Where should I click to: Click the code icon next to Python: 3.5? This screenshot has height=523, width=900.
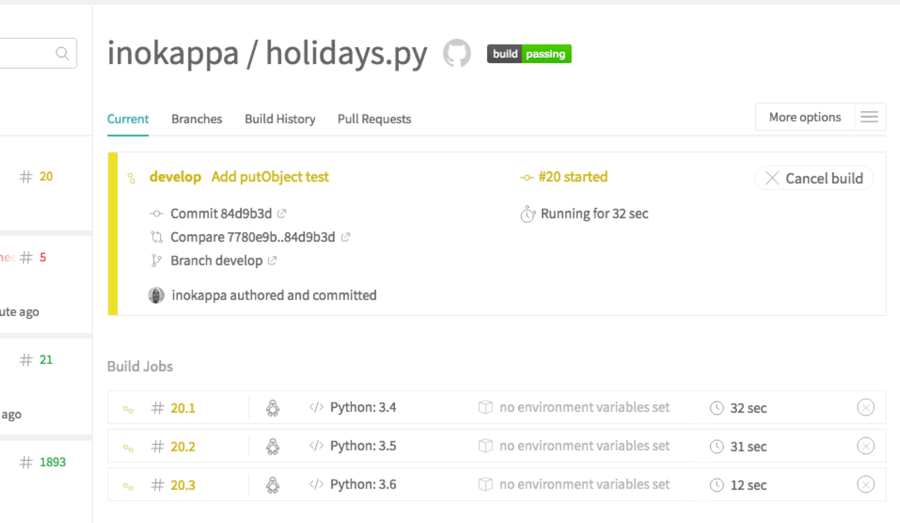[316, 445]
